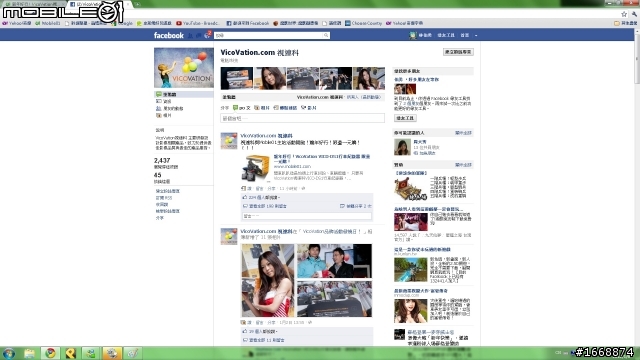The image size is (640, 360).
Task: Open the Home link in Facebook bar
Action: [x=464, y=36]
